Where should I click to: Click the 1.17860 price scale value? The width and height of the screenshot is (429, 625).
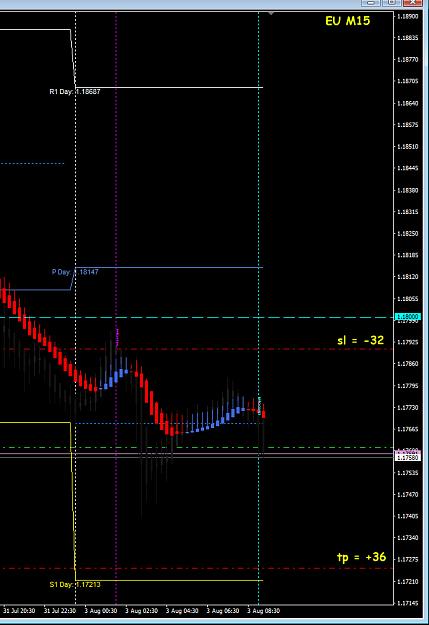[408, 364]
